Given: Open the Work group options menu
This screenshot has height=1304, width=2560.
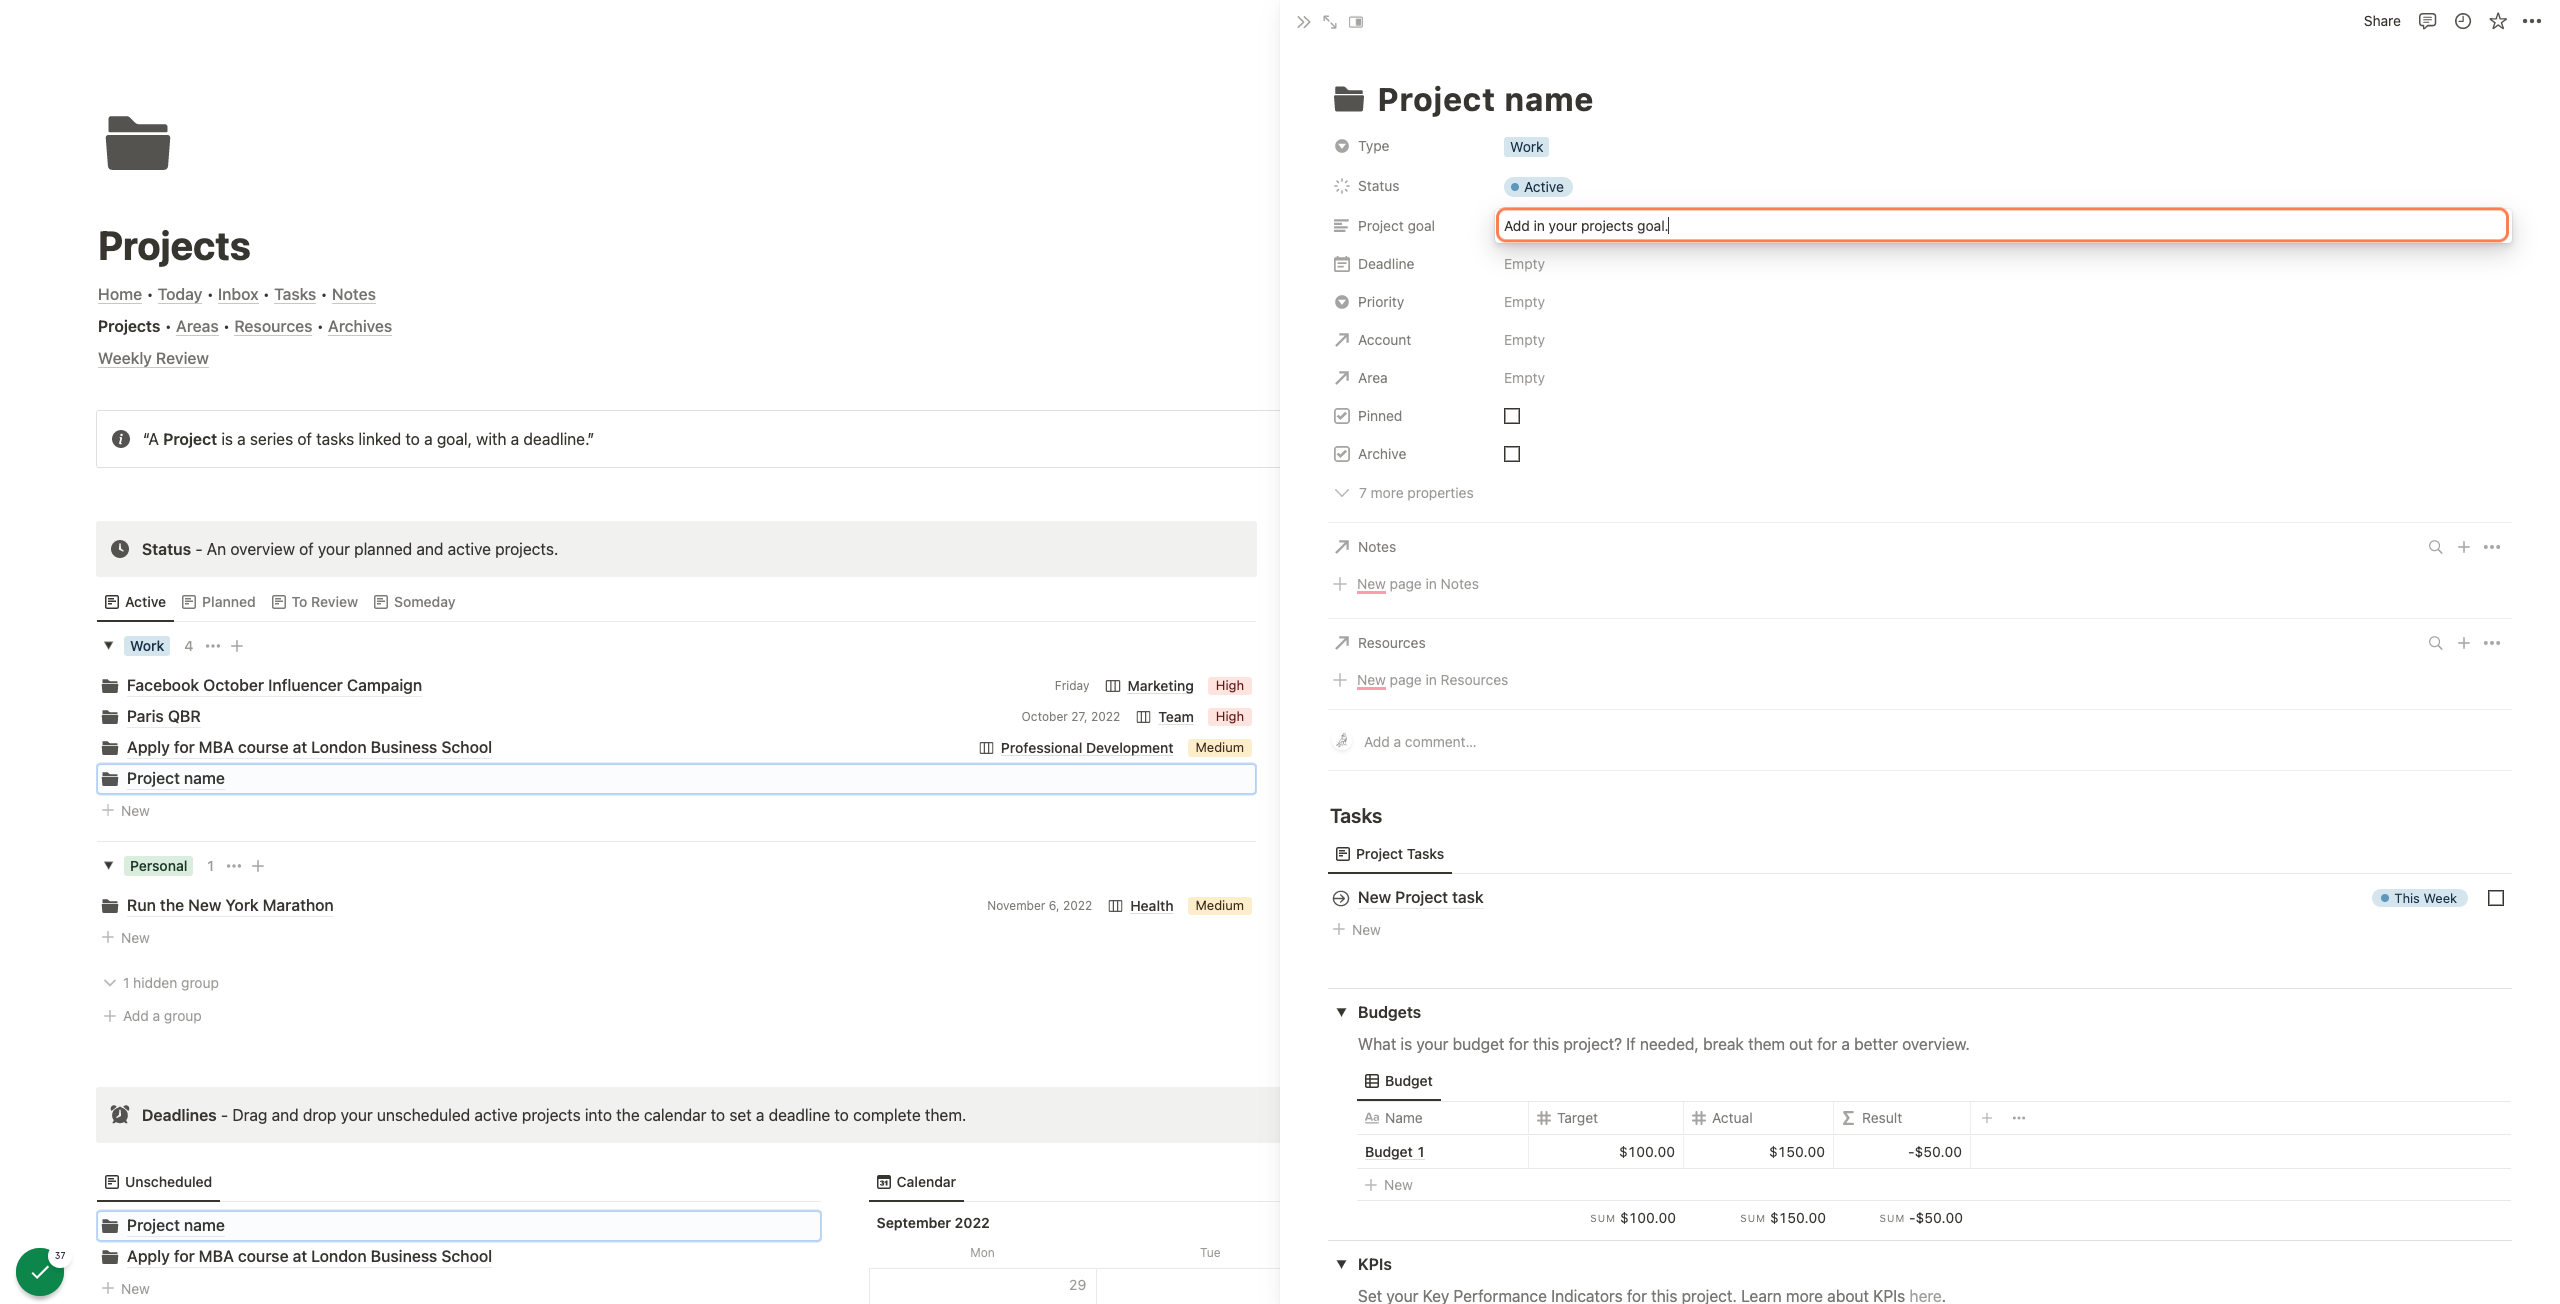Looking at the screenshot, I should point(213,646).
